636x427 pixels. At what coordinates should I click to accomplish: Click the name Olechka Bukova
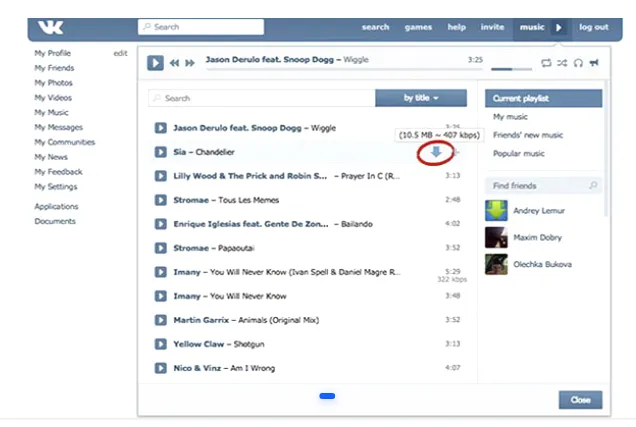(x=543, y=264)
